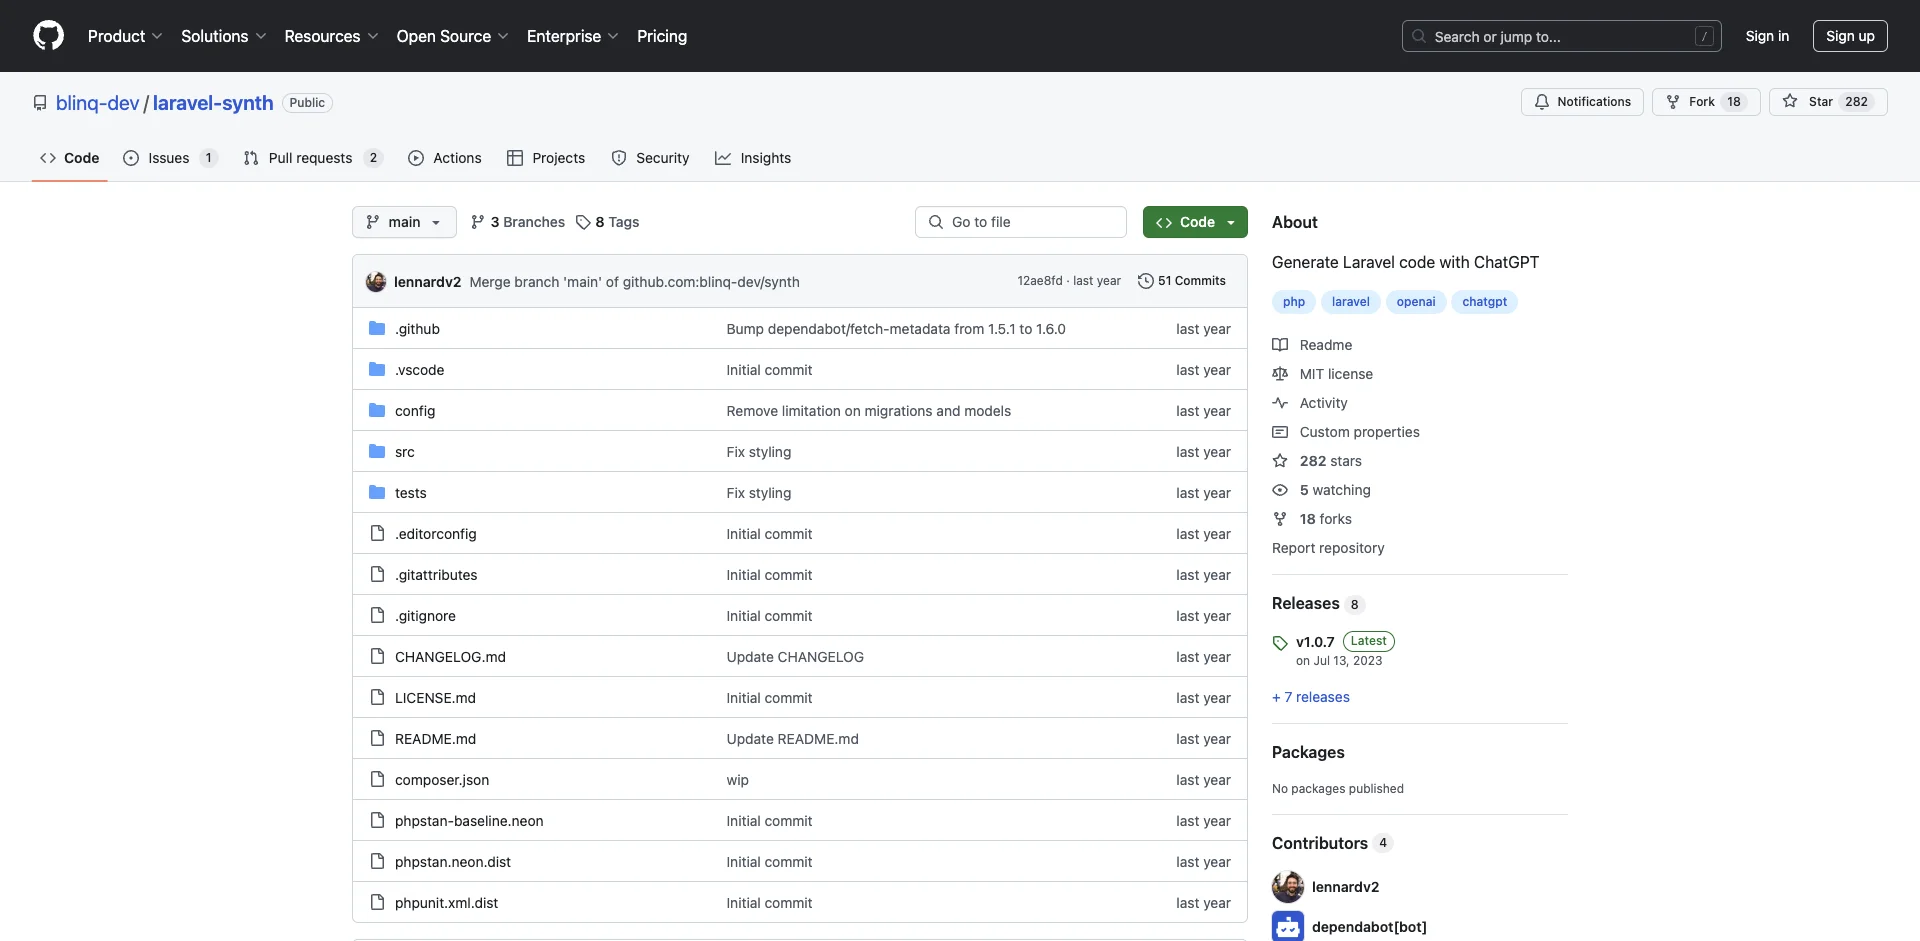Image resolution: width=1920 pixels, height=941 pixels.
Task: Click the file icon next to .editorconfig
Action: [x=377, y=533]
